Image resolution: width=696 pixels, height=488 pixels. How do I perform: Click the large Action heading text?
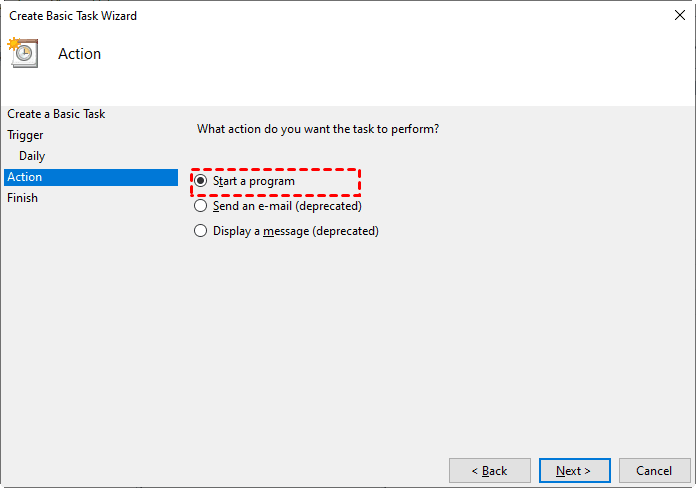(80, 54)
